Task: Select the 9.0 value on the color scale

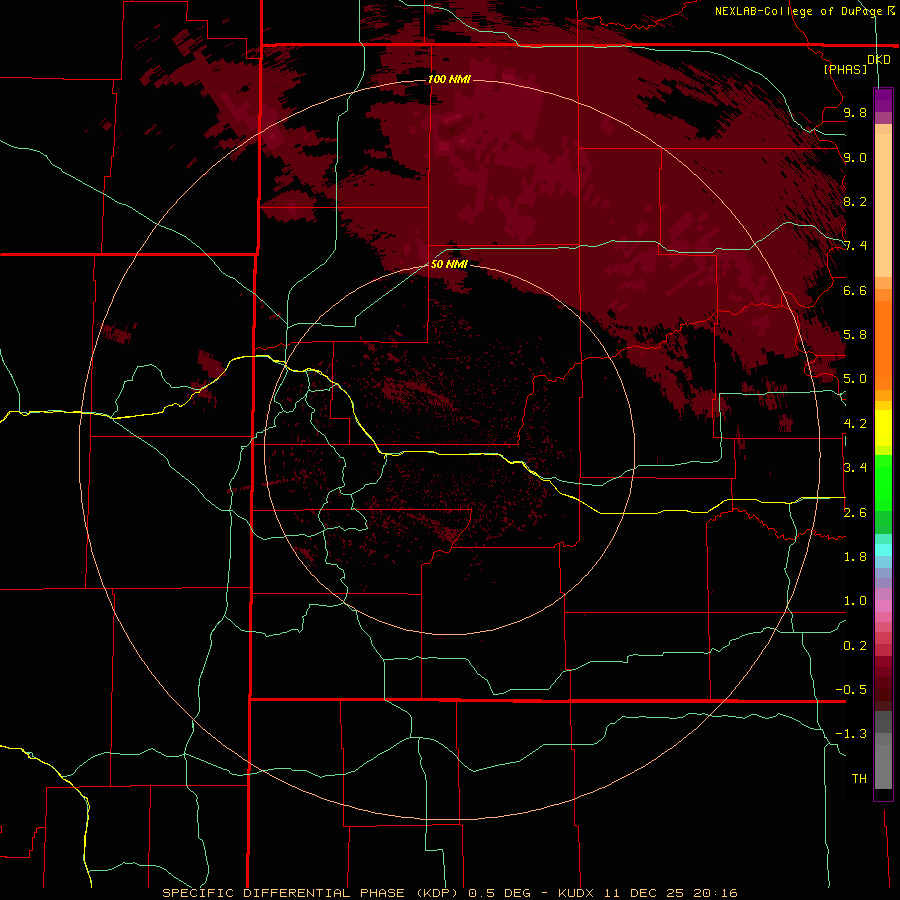Action: (x=855, y=157)
